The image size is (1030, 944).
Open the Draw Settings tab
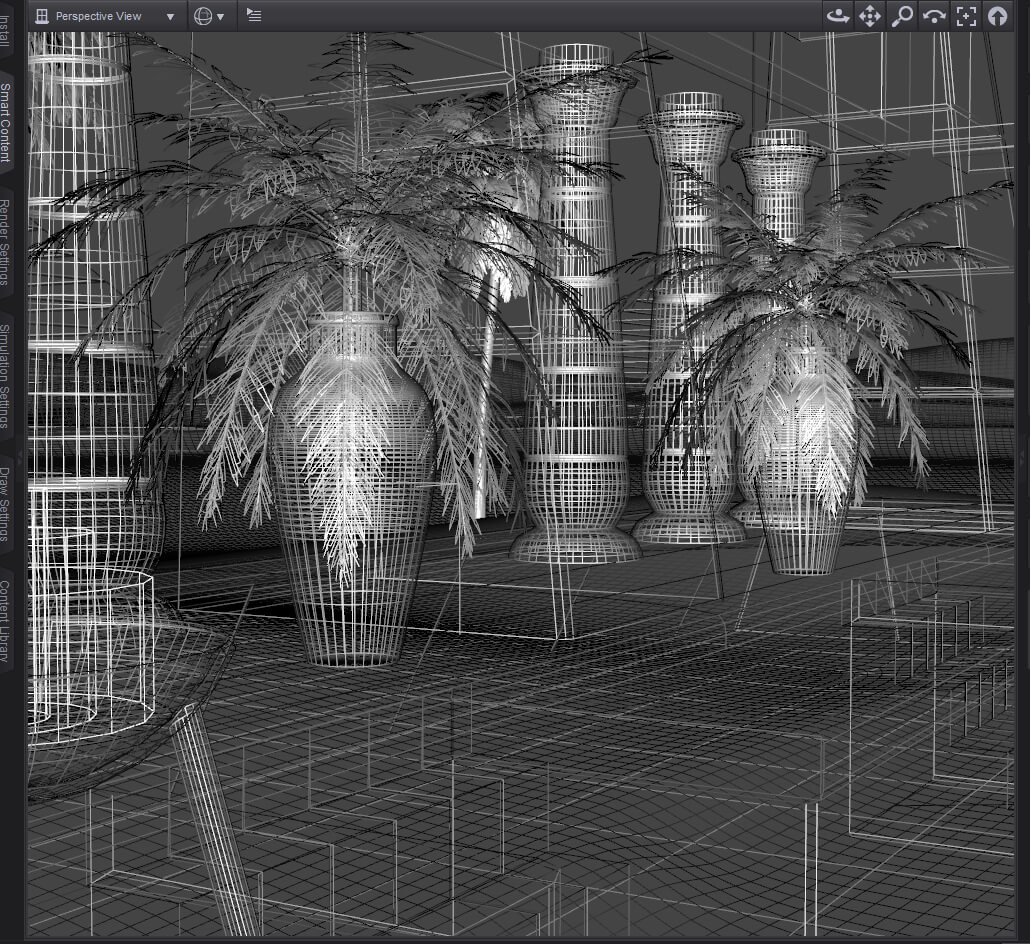pyautogui.click(x=6, y=504)
